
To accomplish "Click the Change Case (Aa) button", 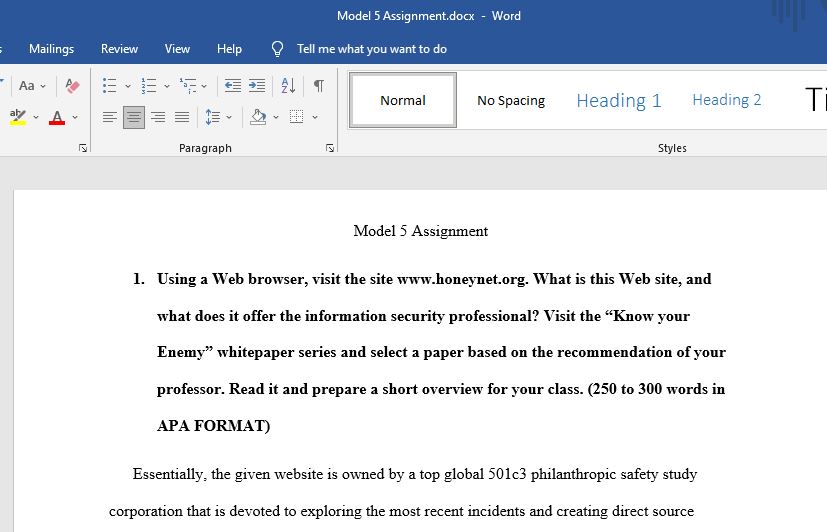I will click(x=27, y=85).
